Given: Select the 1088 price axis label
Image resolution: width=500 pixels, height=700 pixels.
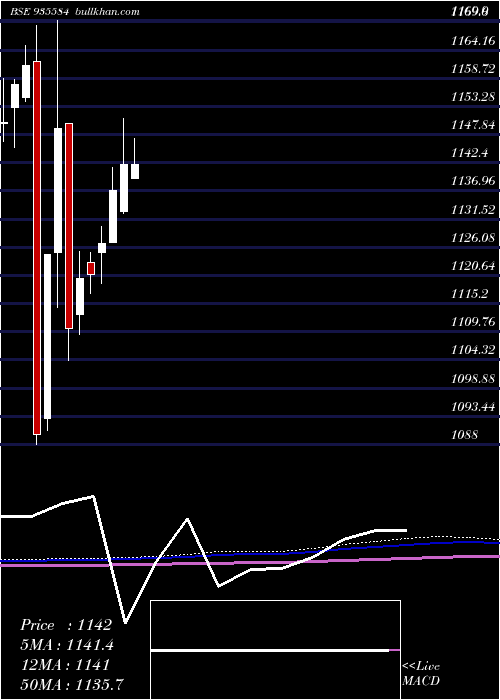Looking at the screenshot, I should tap(465, 434).
